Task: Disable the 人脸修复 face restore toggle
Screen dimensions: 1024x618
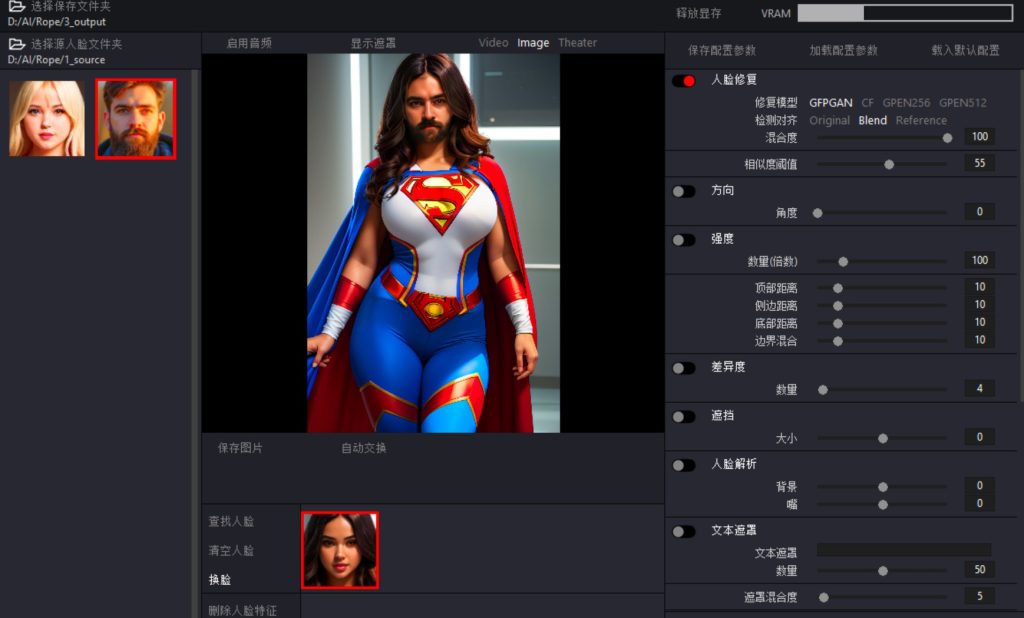Action: 684,81
